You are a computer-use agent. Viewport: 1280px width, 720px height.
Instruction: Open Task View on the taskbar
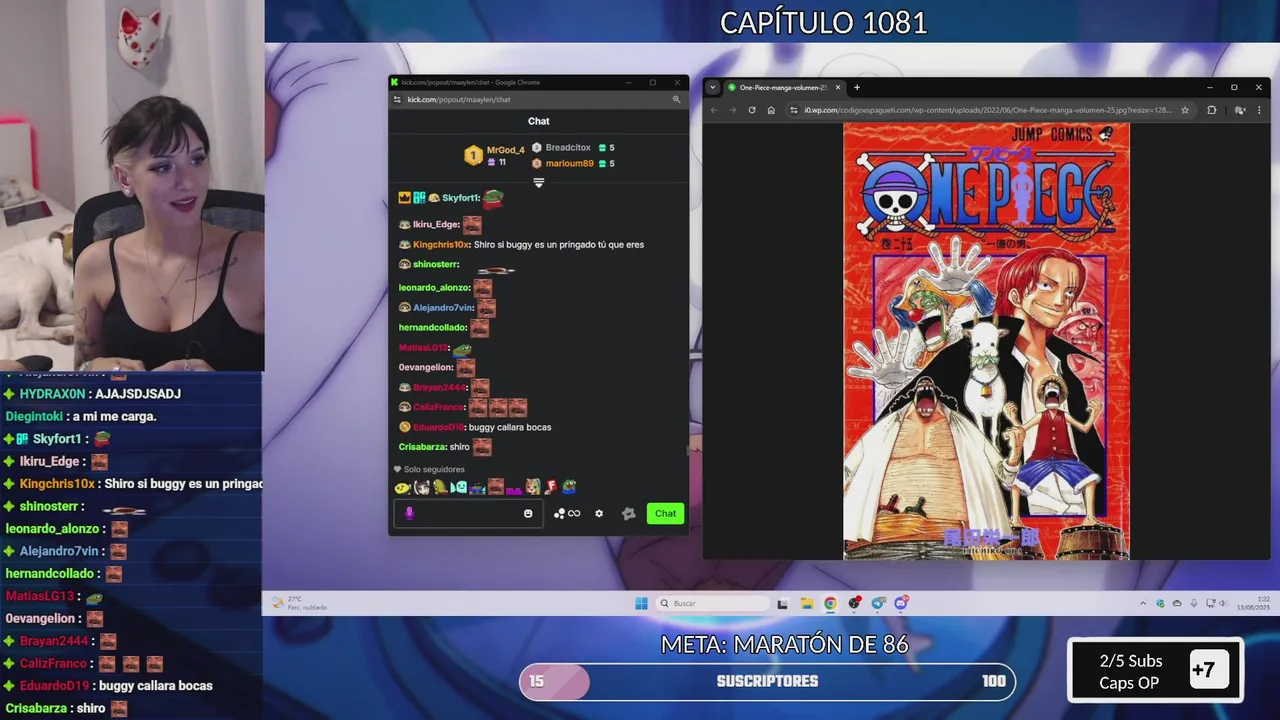[x=783, y=603]
